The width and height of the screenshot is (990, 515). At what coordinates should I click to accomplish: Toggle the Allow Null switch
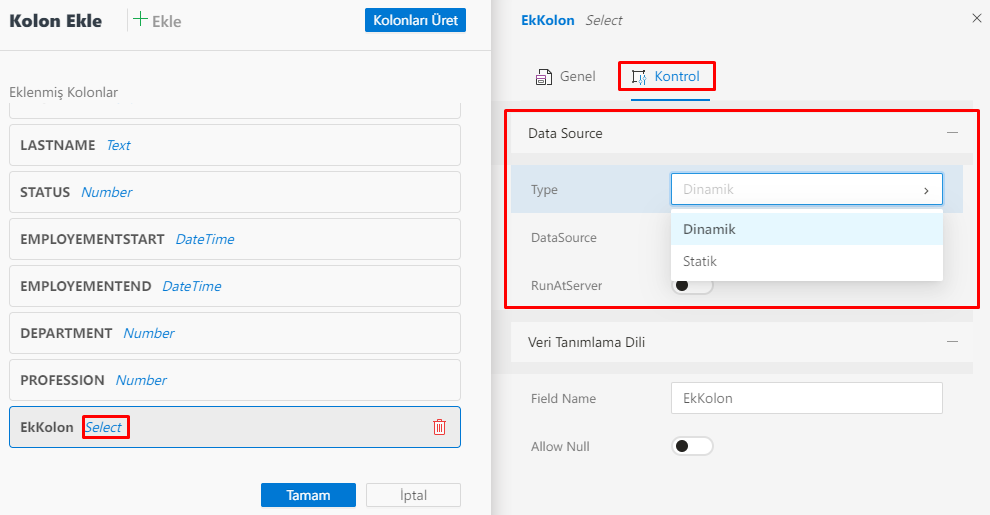pos(692,446)
